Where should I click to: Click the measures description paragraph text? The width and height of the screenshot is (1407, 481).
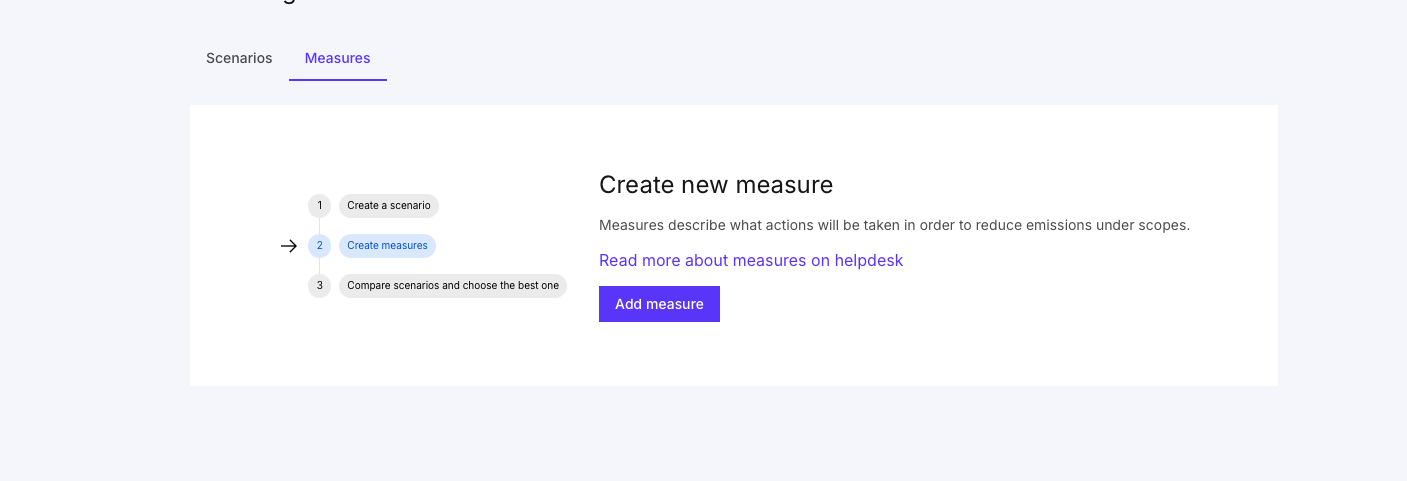tap(894, 225)
